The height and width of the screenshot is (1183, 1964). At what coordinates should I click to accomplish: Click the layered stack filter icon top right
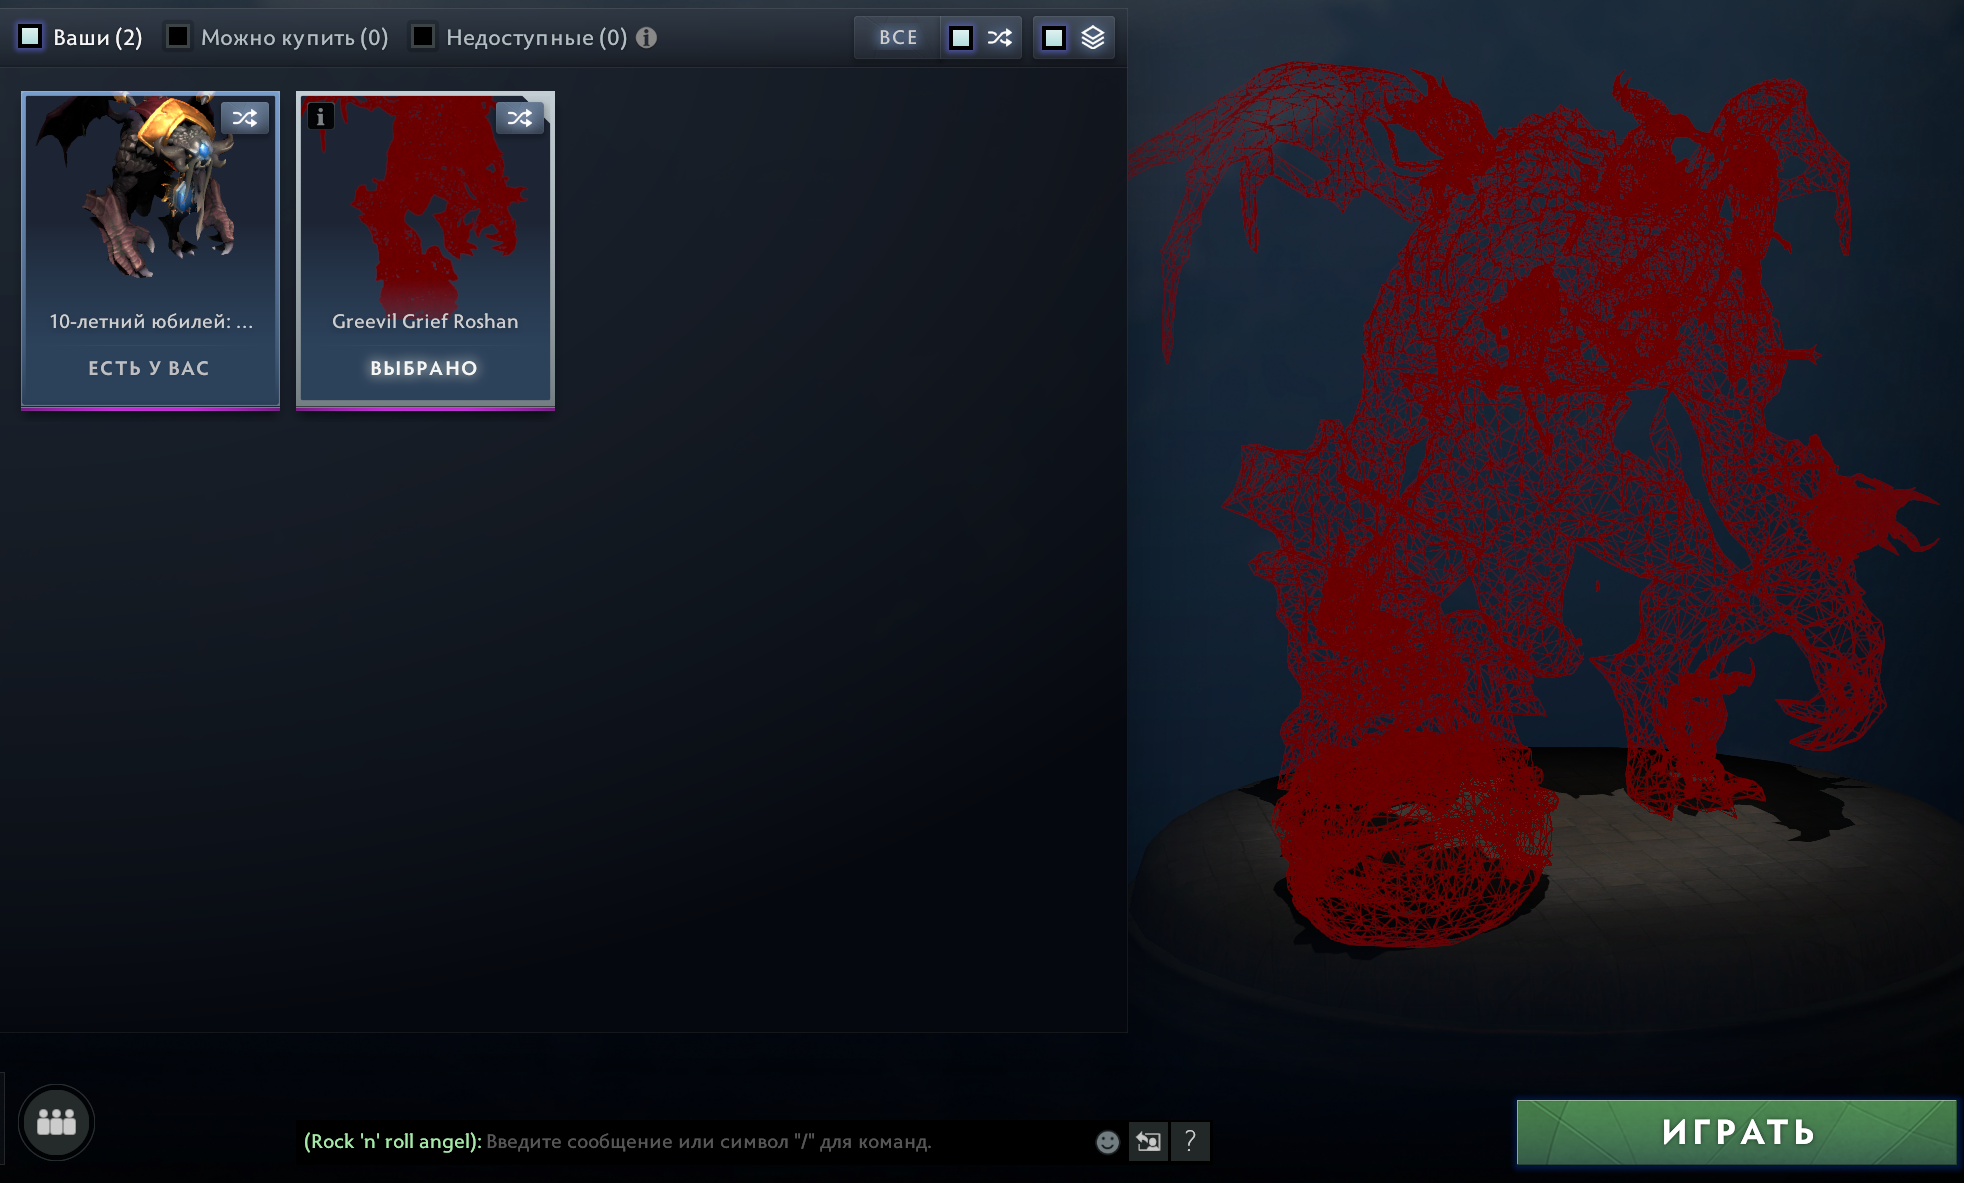(1094, 37)
